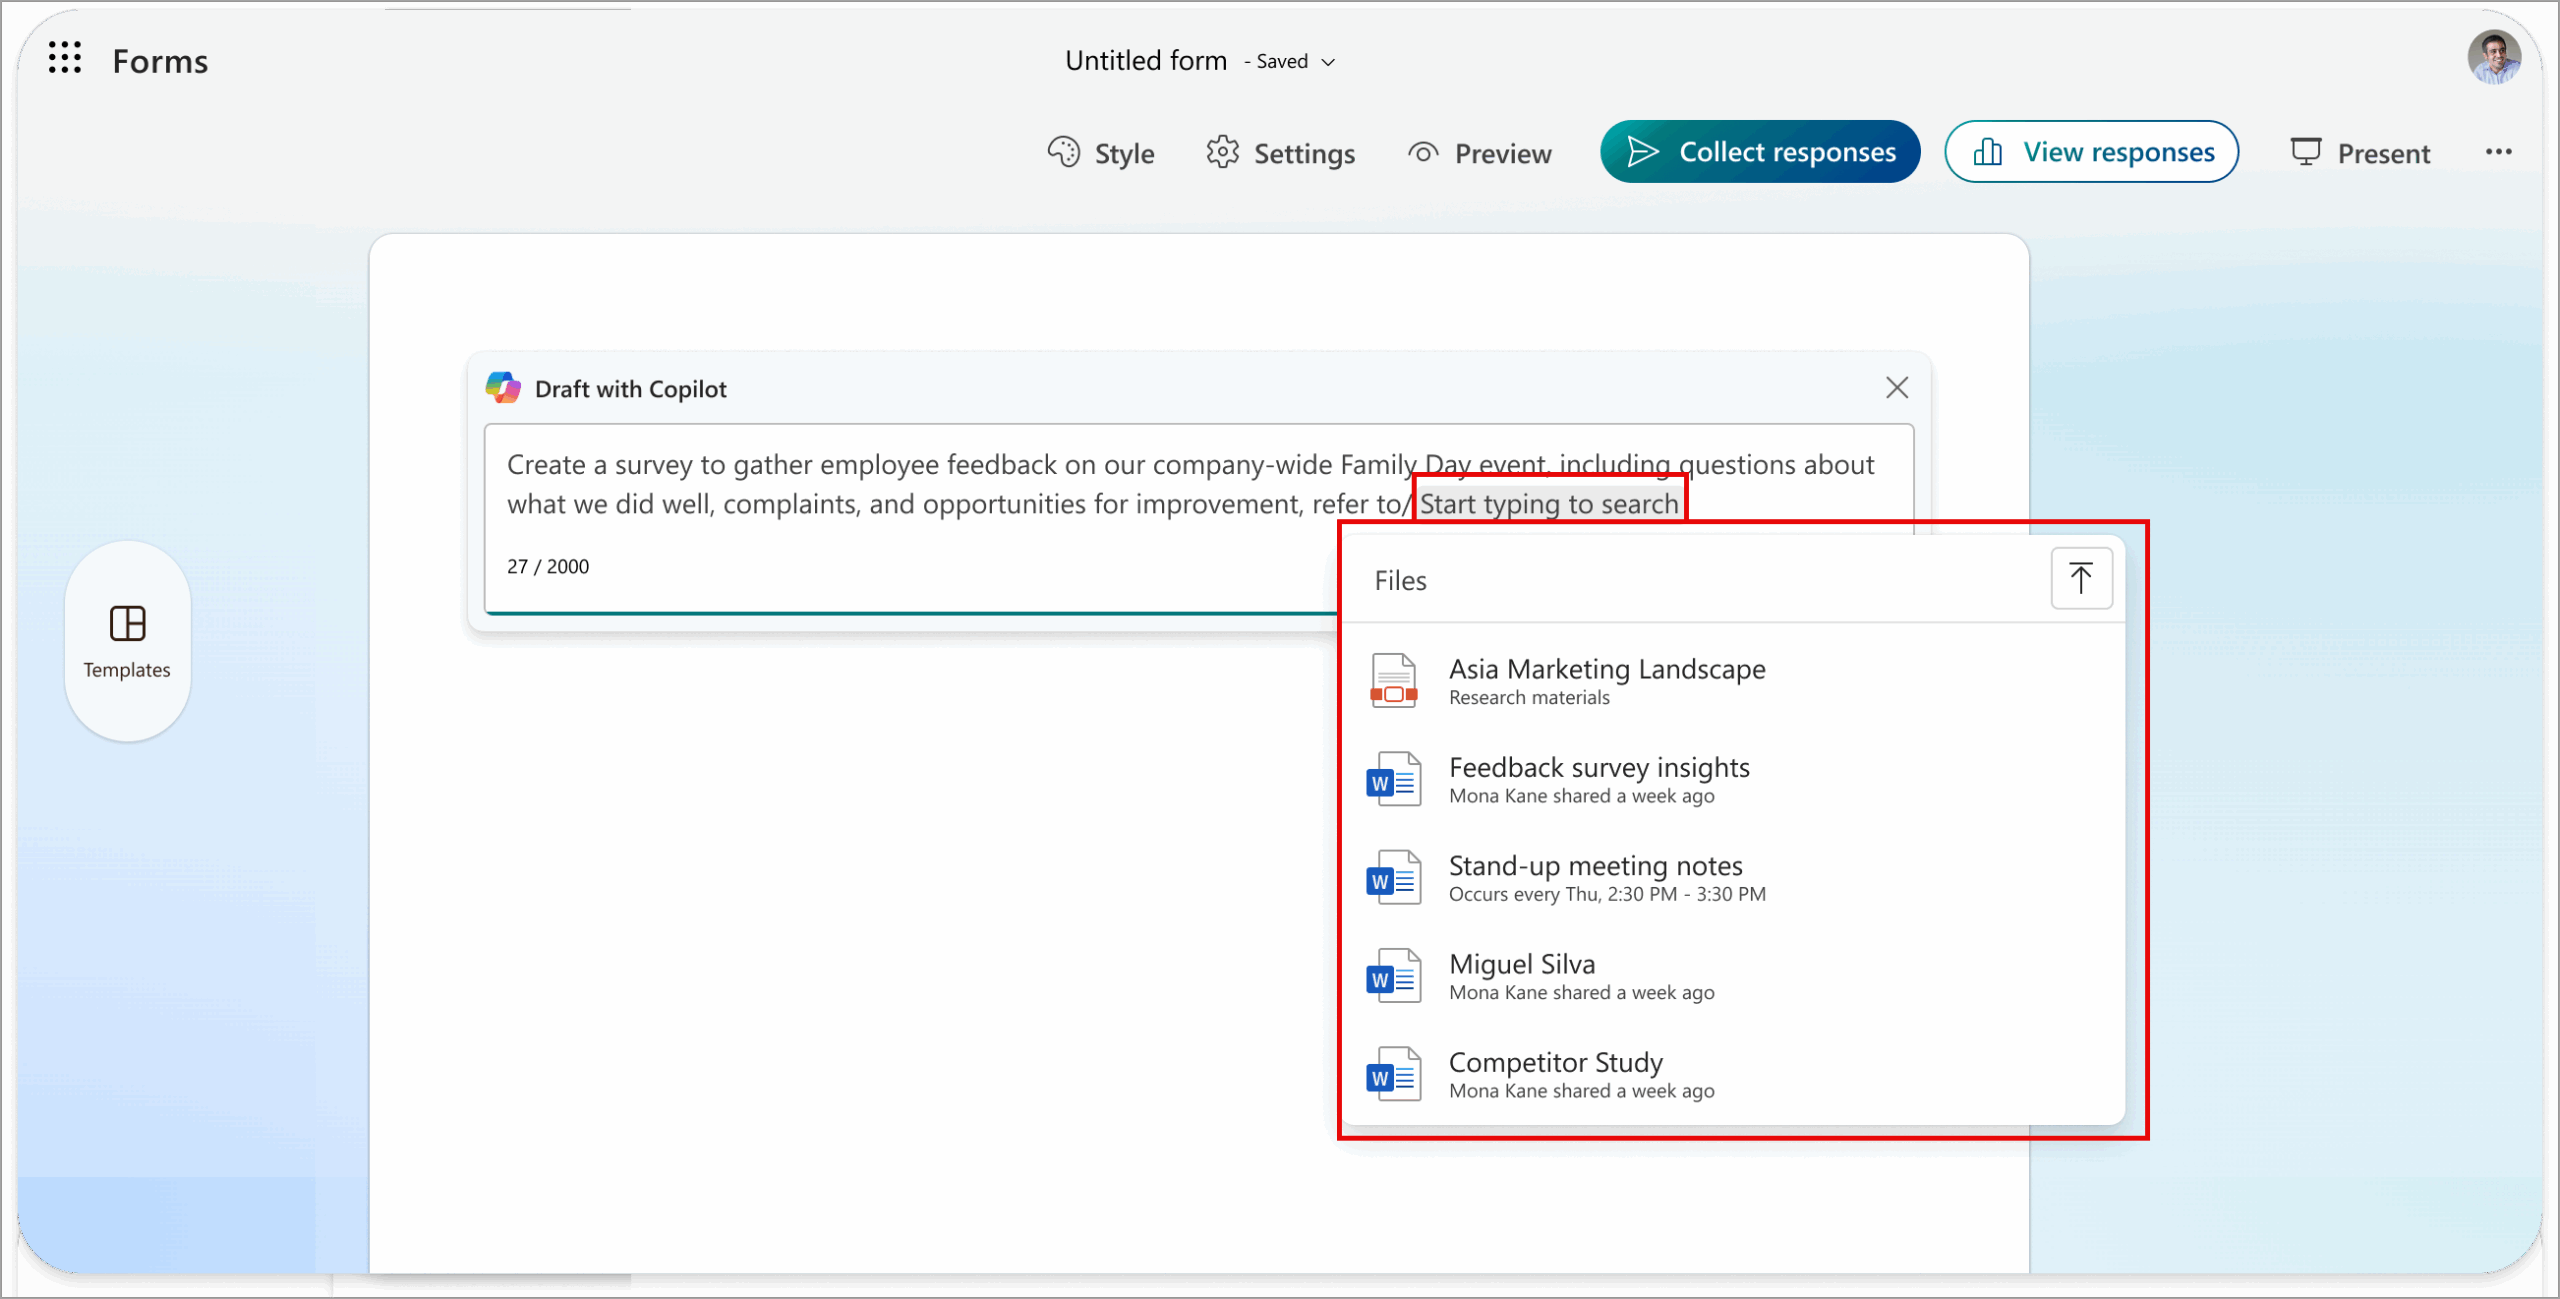
Task: Click the Word icon beside Miguel Silva
Action: tap(1393, 975)
